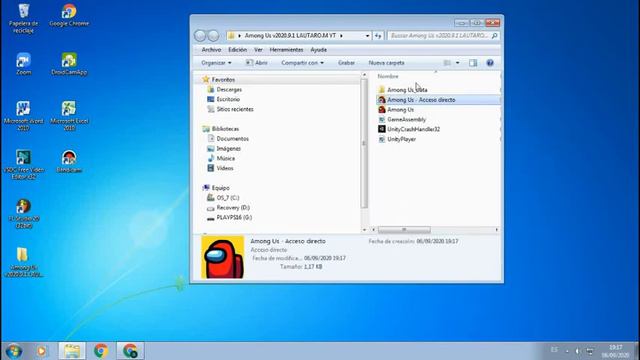Select Bibliotecas in the navigation pane
Viewport: 640px width, 360px height.
tap(221, 129)
